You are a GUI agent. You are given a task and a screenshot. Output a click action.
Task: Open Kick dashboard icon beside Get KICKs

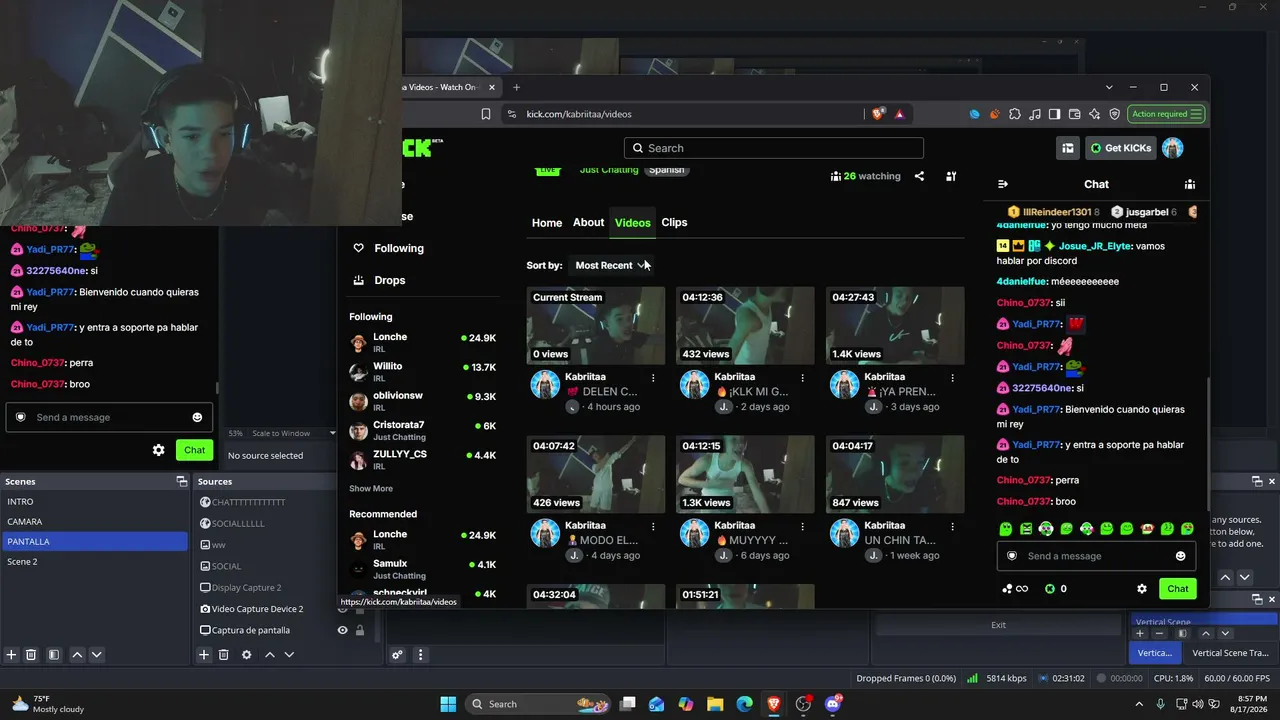pos(1068,148)
